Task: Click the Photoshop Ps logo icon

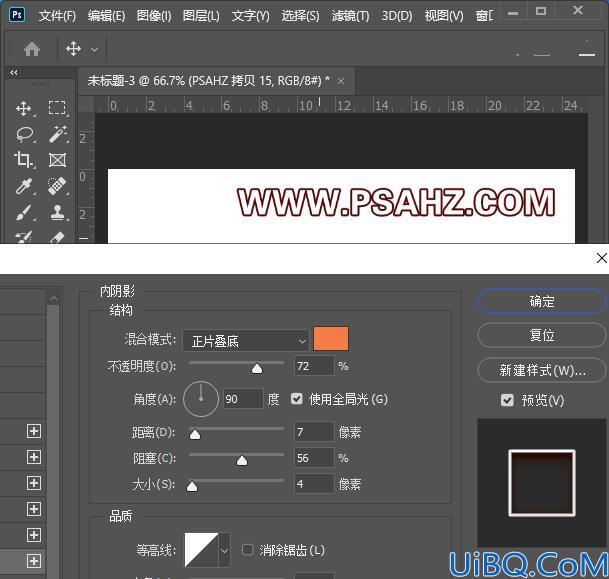Action: pos(17,15)
